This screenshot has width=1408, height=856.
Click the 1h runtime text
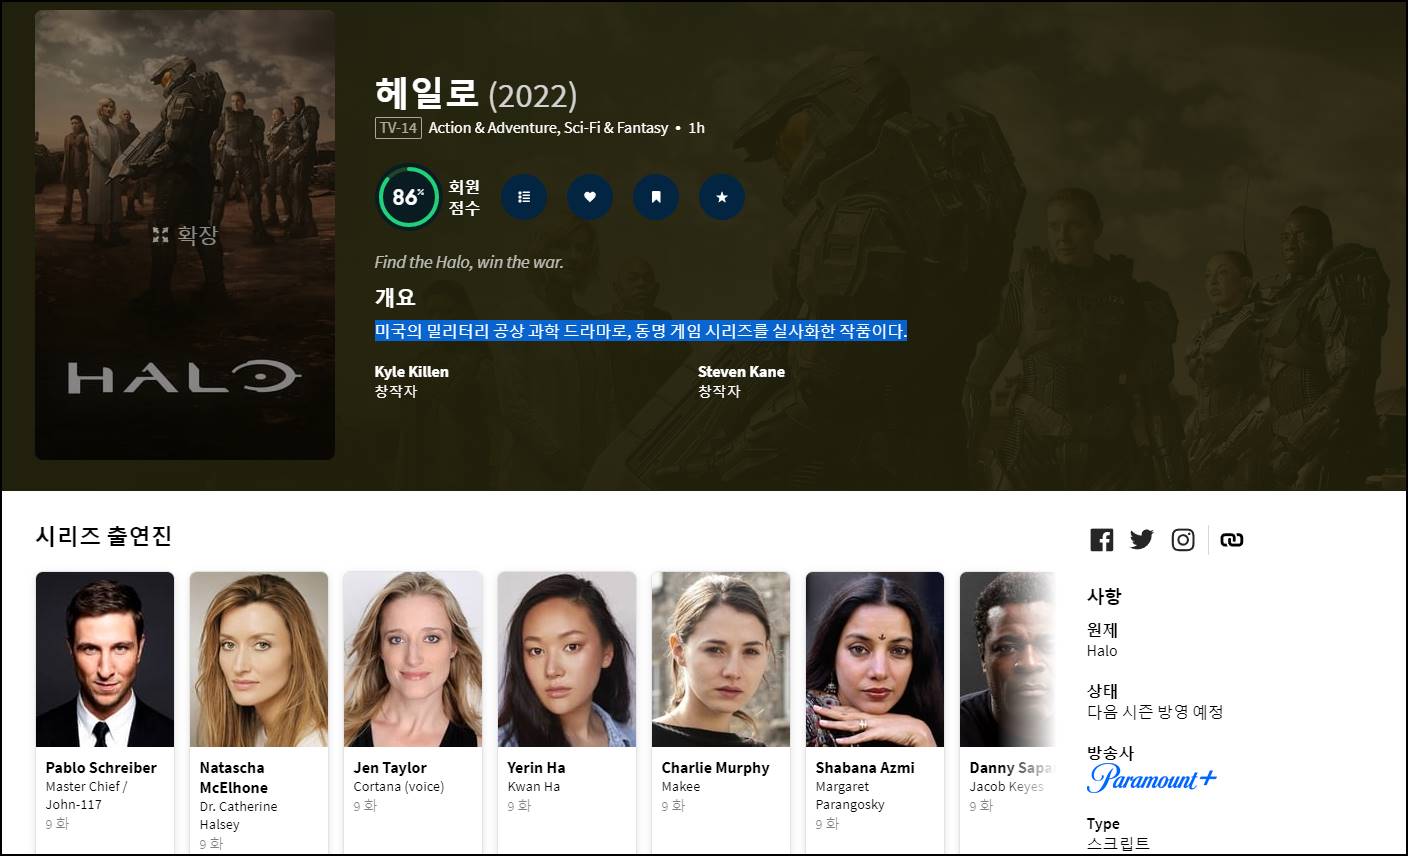tap(696, 128)
